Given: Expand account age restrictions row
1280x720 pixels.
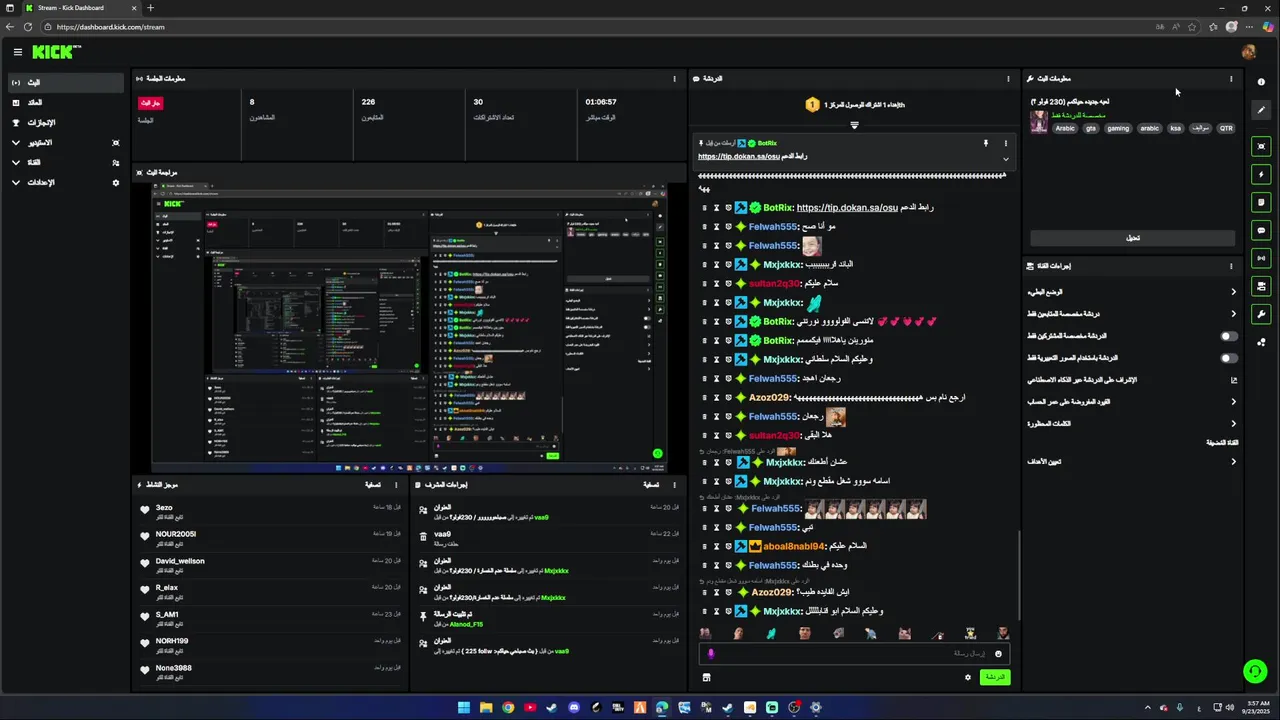Looking at the screenshot, I should (1132, 402).
